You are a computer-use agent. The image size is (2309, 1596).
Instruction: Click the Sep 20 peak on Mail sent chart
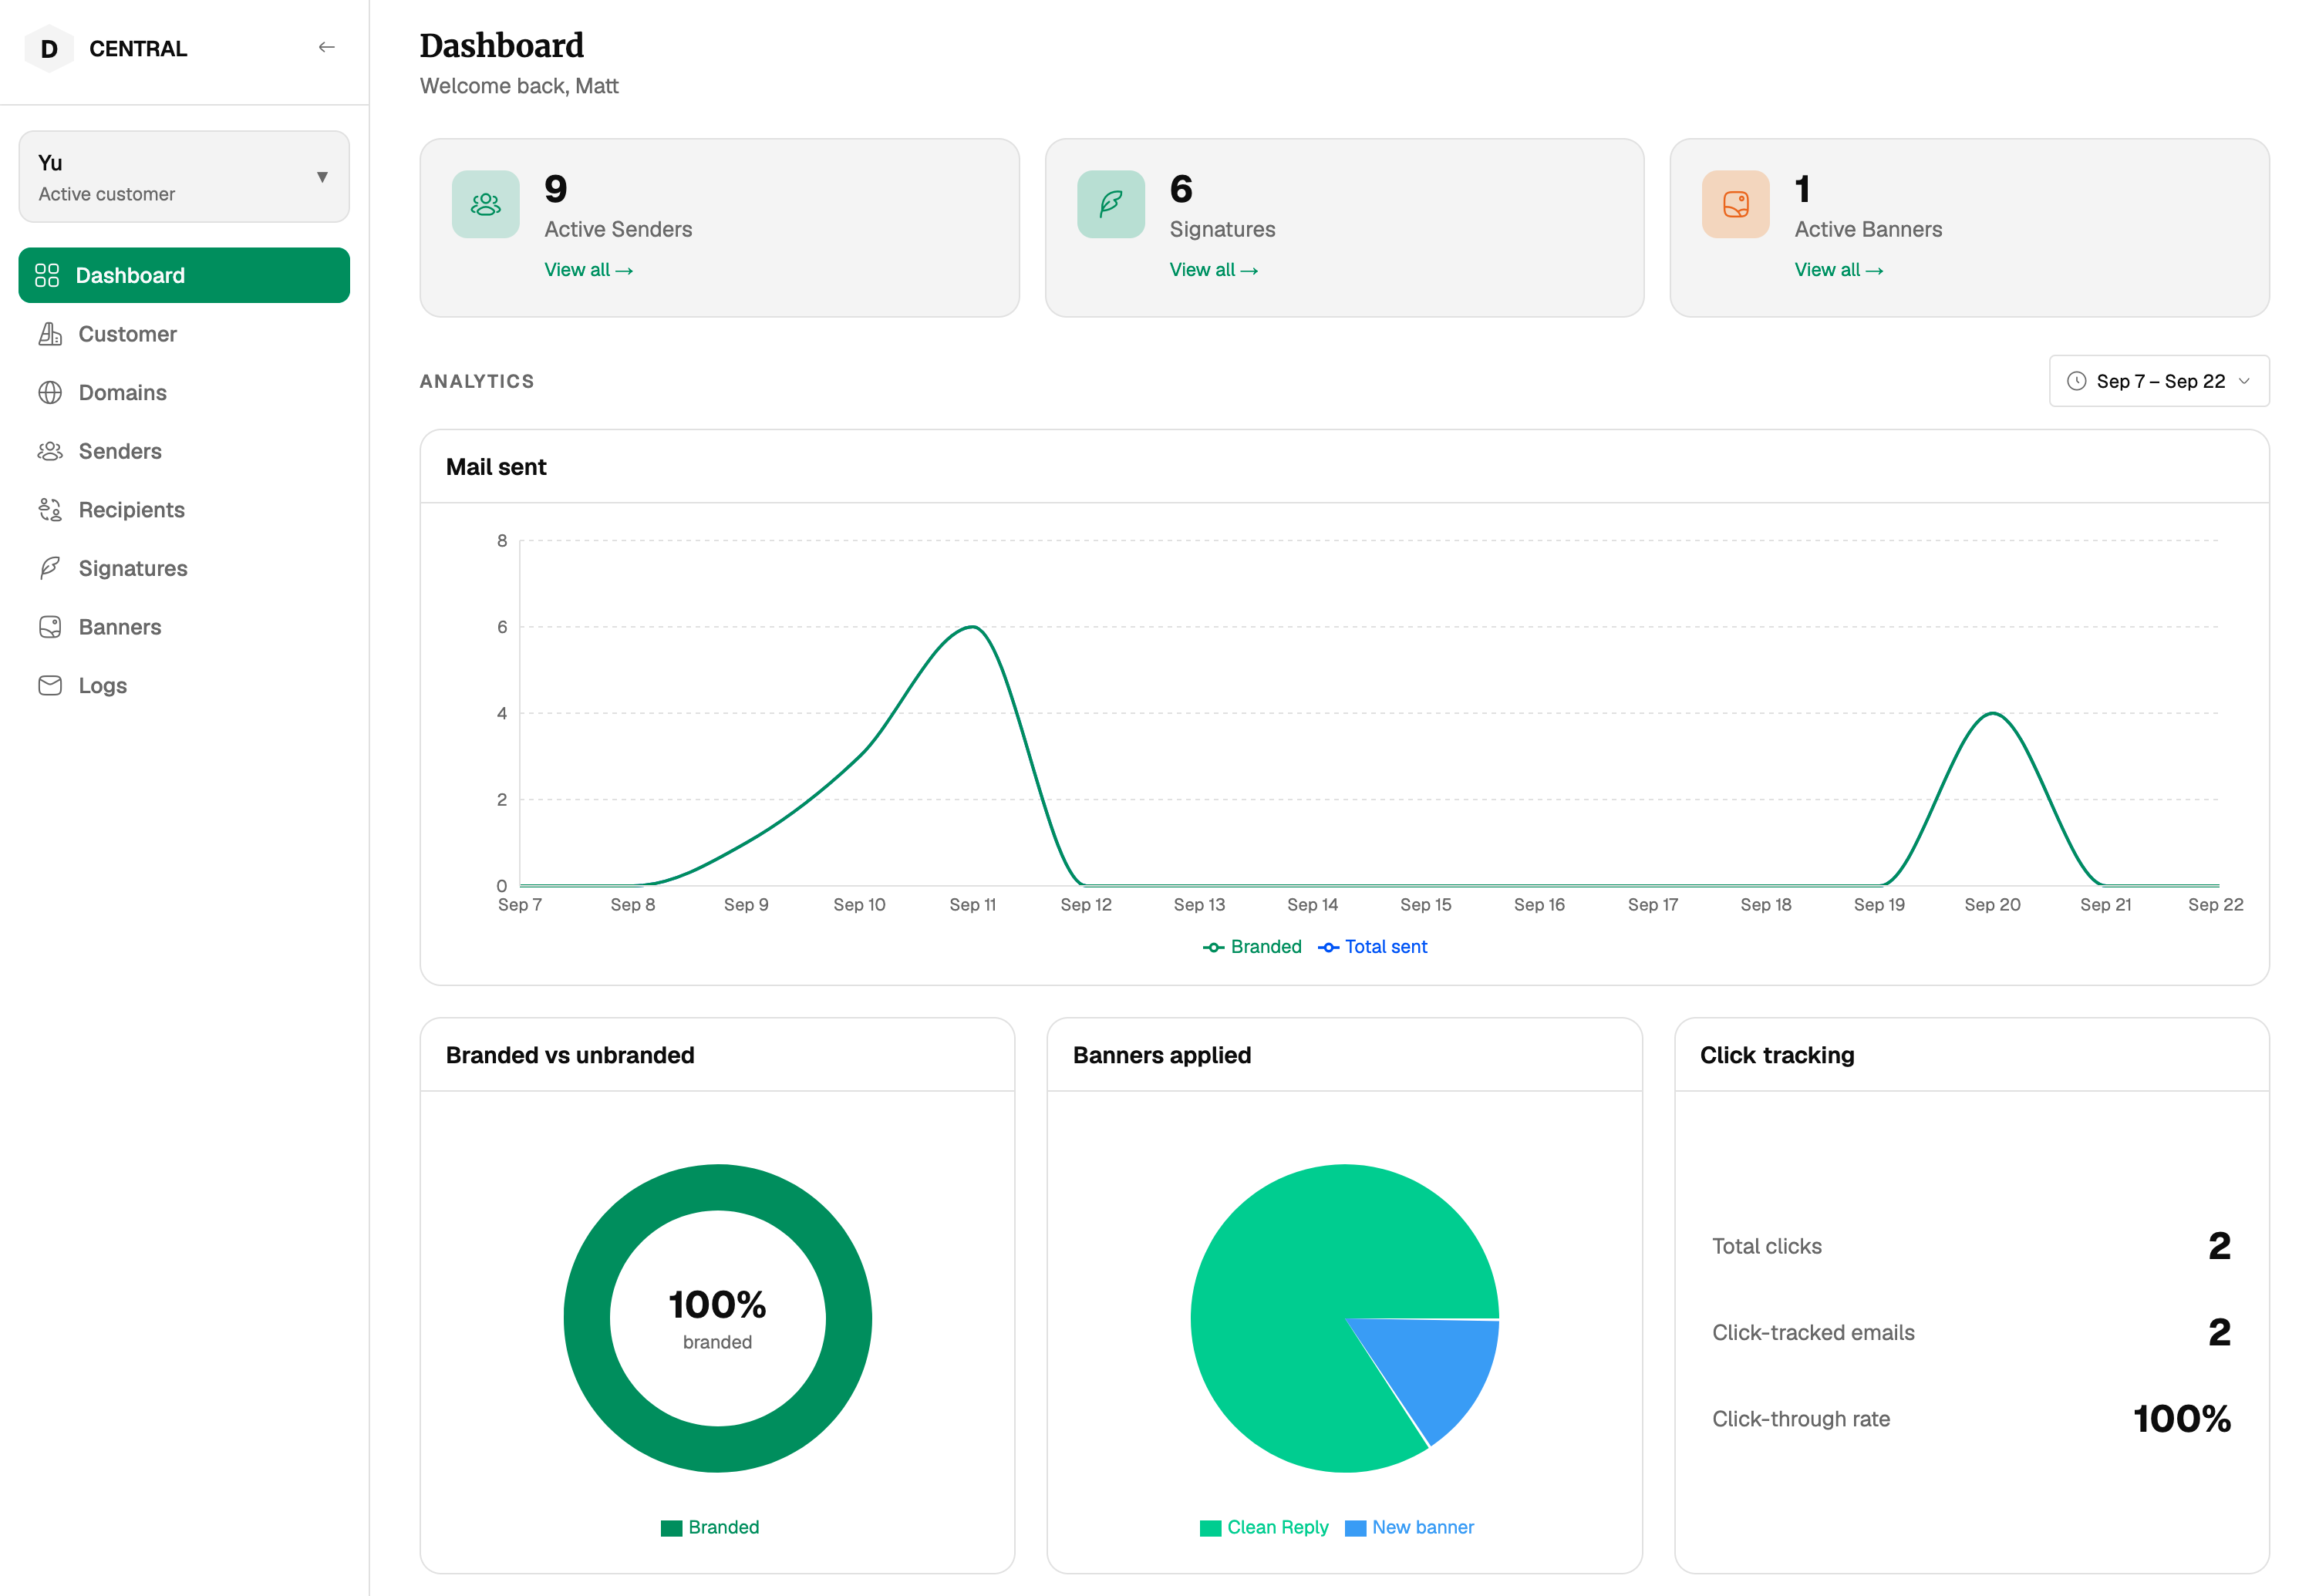pos(1993,713)
